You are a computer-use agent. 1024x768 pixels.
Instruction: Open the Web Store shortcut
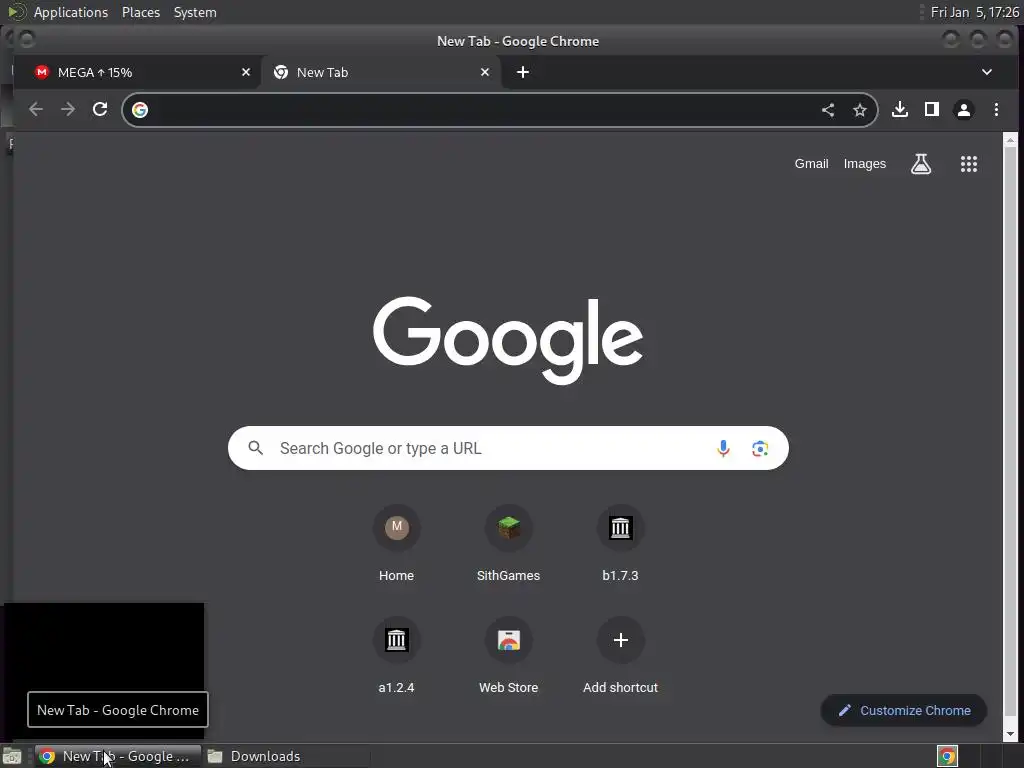pyautogui.click(x=508, y=655)
